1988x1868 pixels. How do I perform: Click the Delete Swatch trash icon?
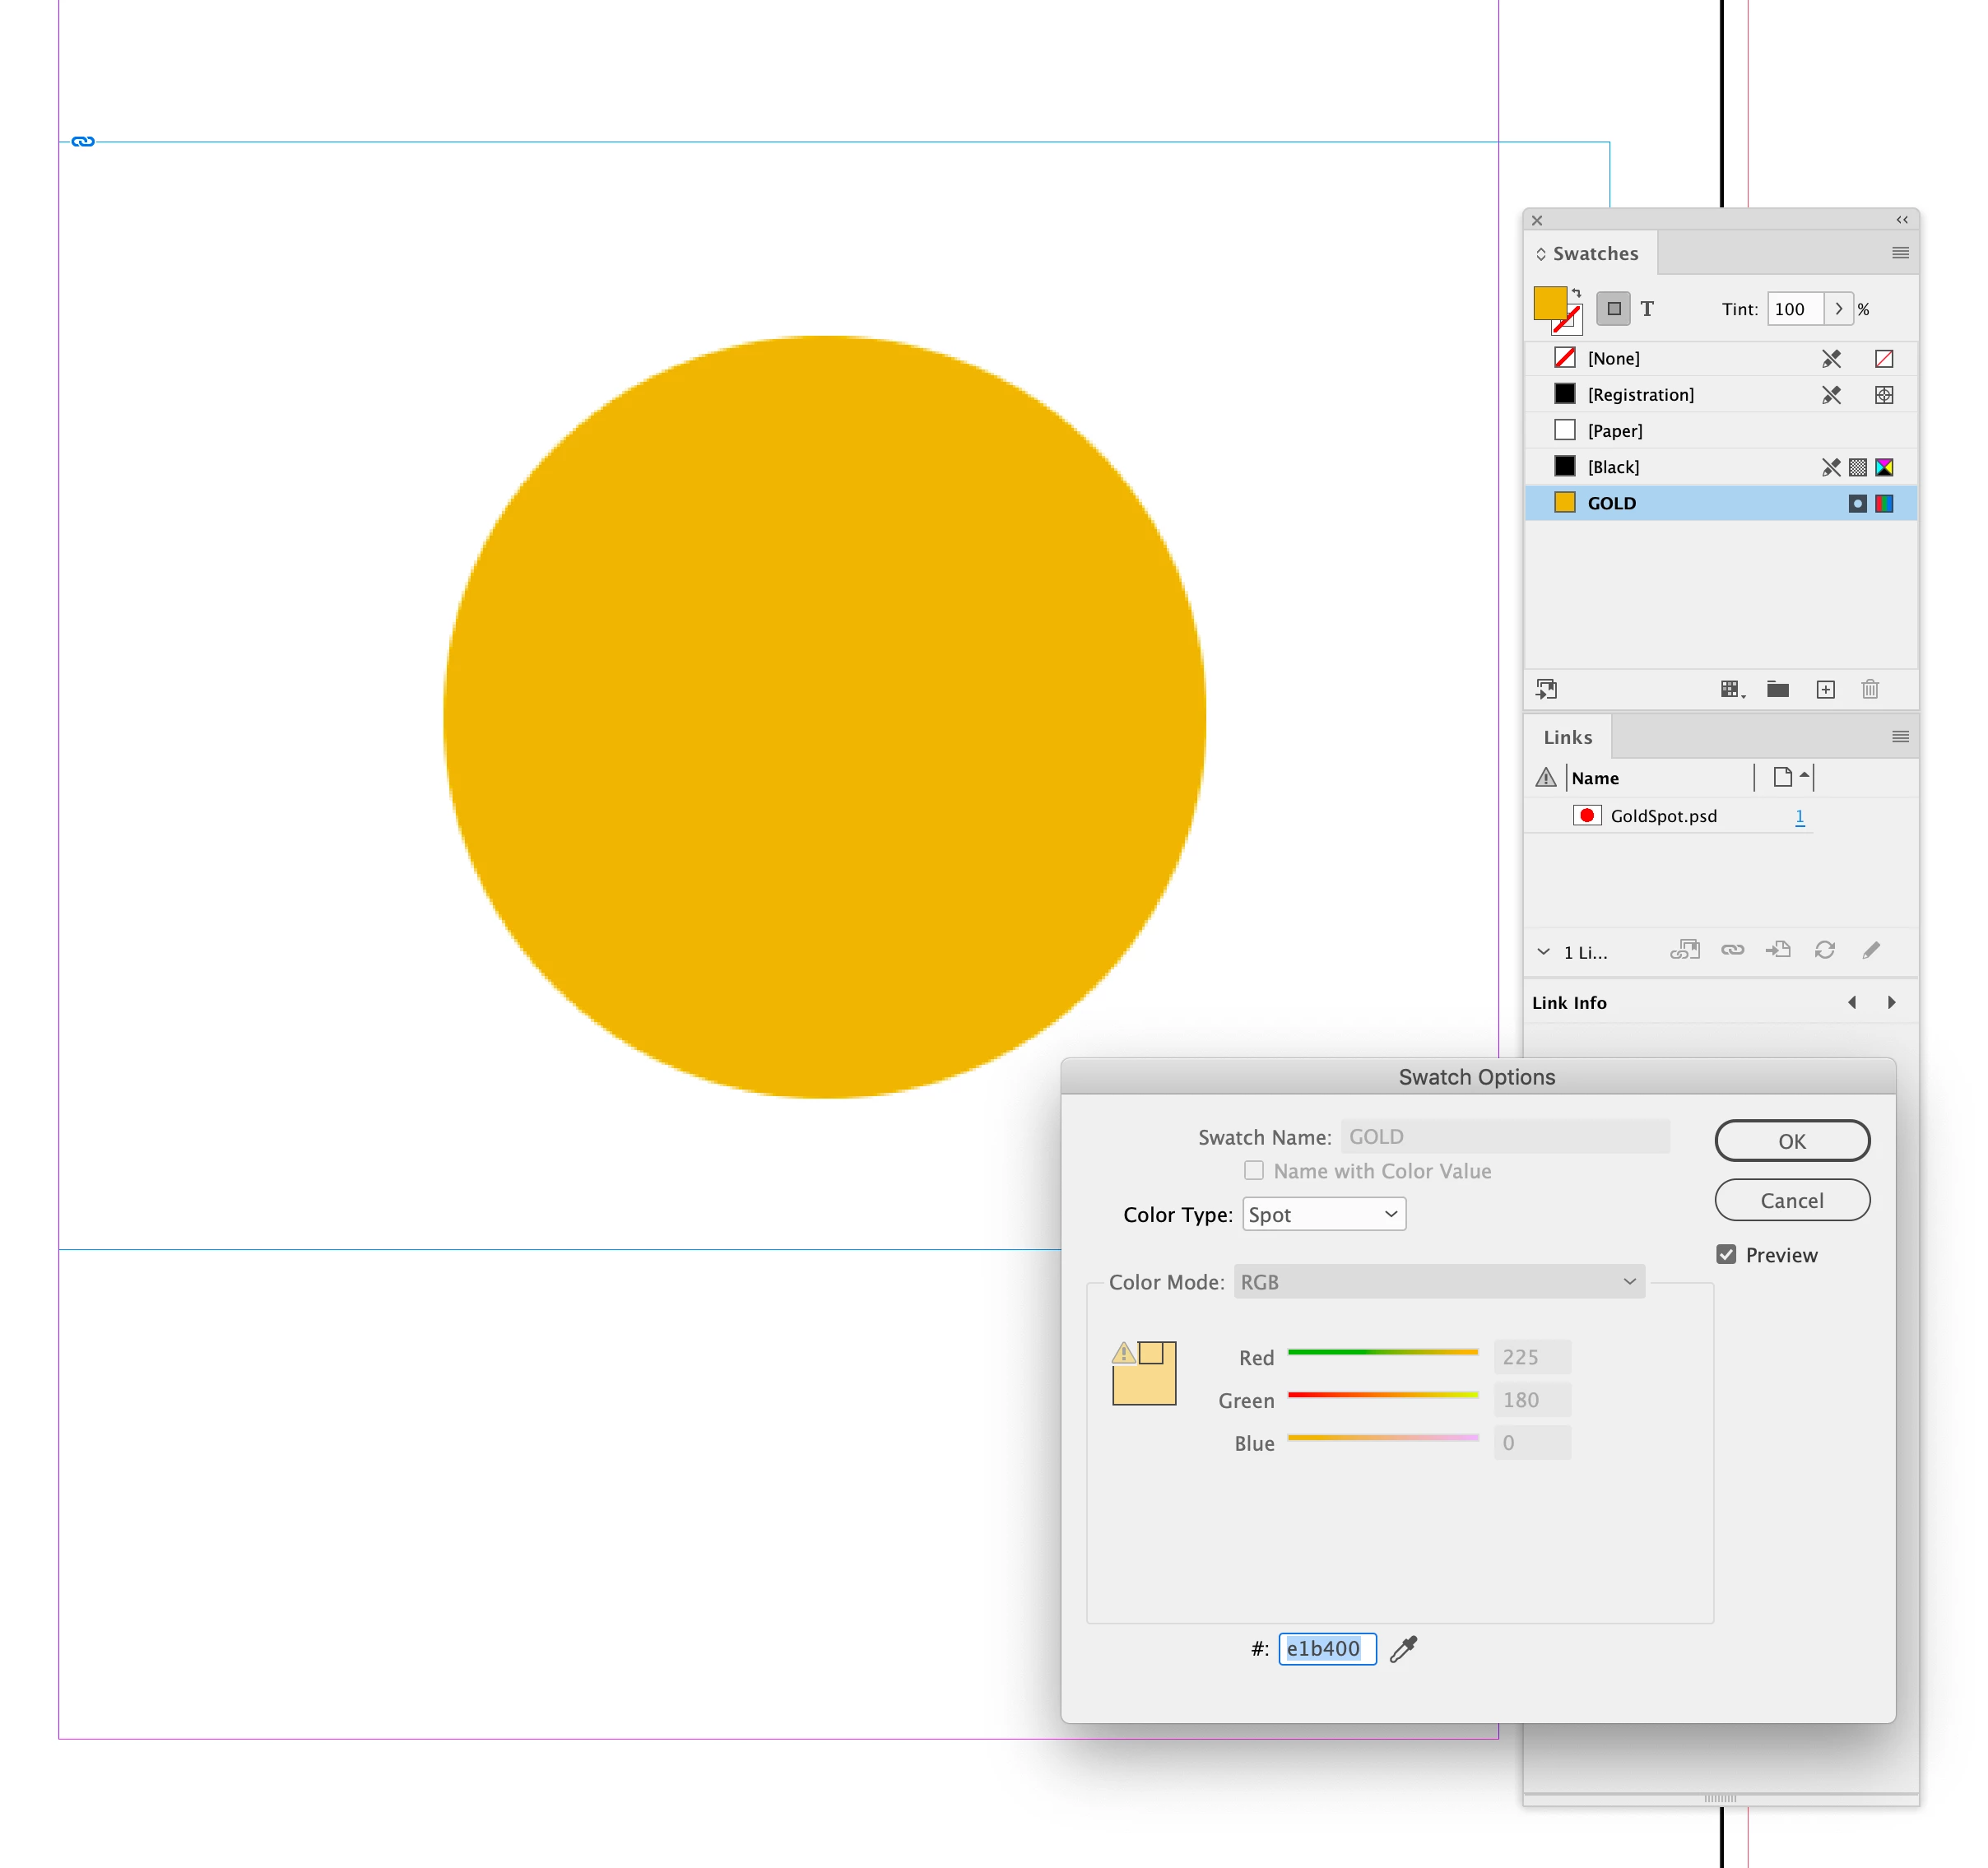(x=1870, y=690)
